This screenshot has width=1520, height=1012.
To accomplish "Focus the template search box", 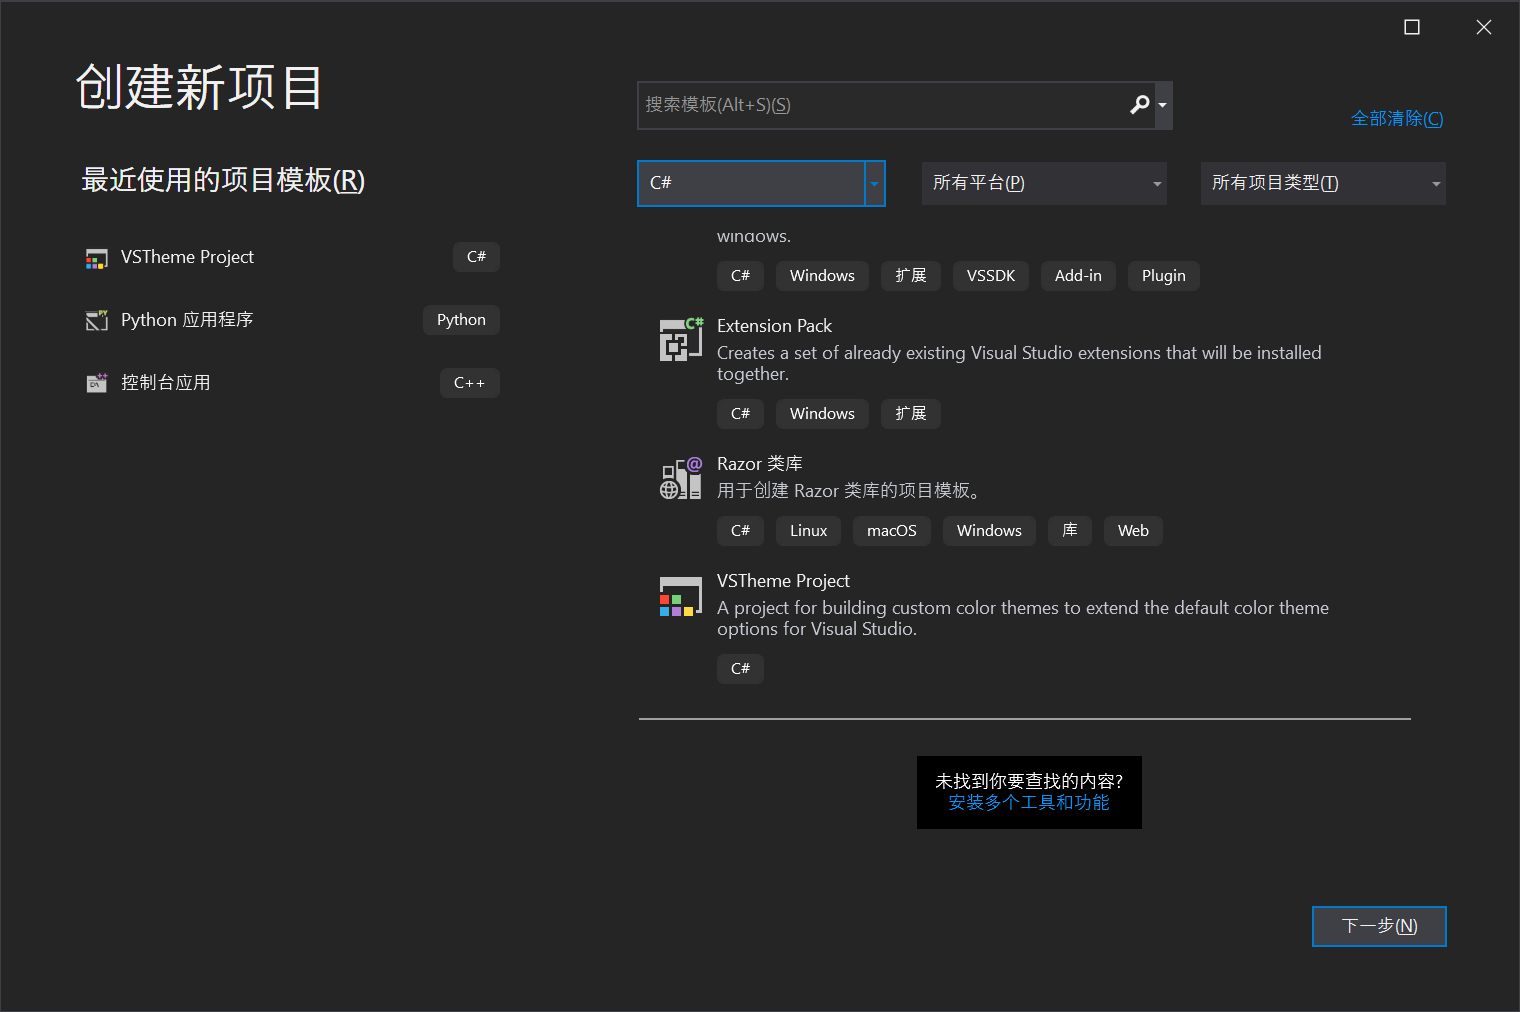I will pos(895,105).
